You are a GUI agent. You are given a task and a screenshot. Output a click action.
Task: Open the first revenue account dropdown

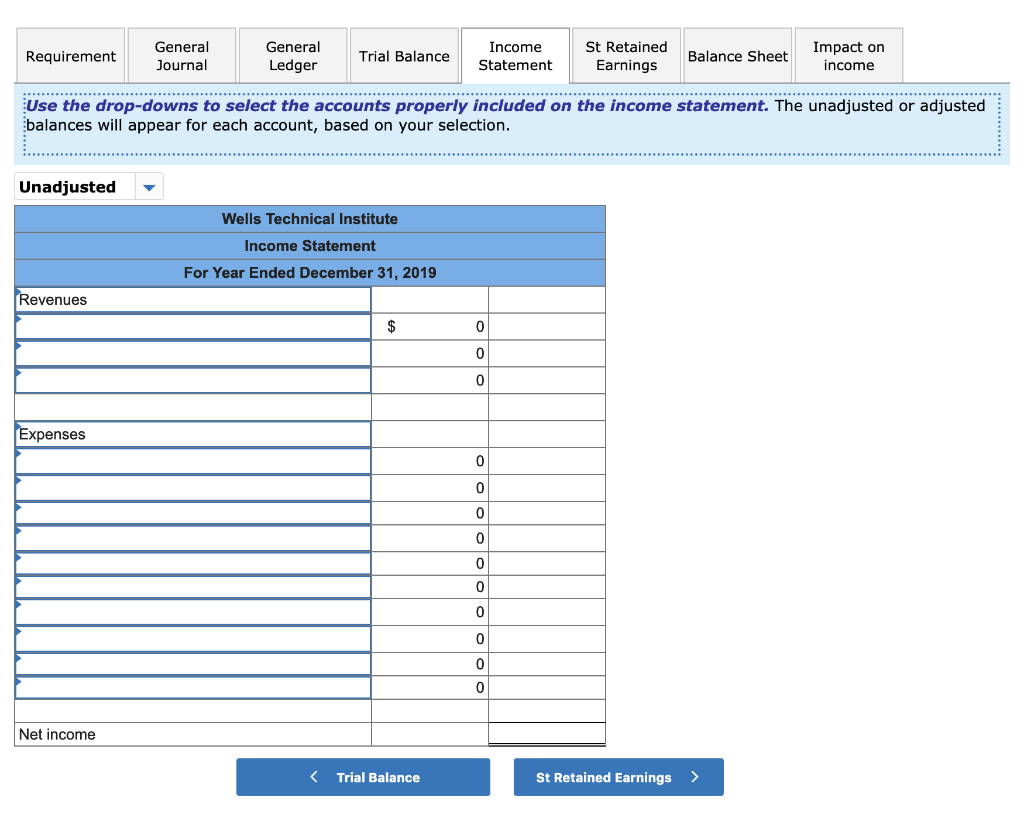click(192, 326)
